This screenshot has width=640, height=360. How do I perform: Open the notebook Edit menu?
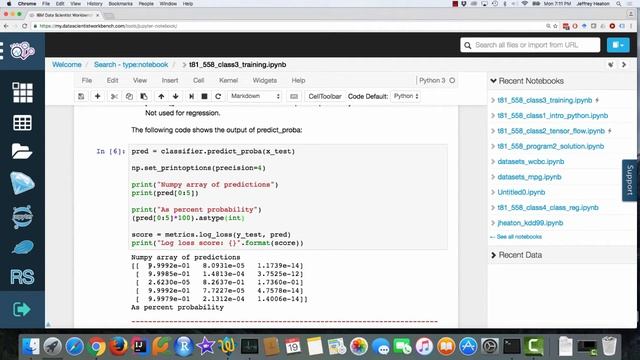112,80
